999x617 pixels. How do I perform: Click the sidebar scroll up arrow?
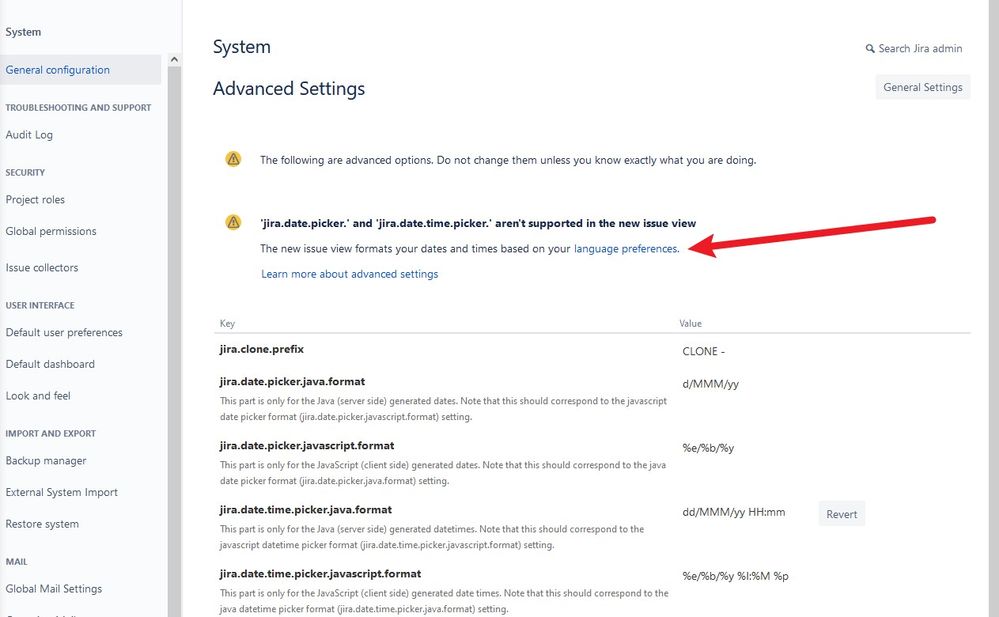click(174, 60)
